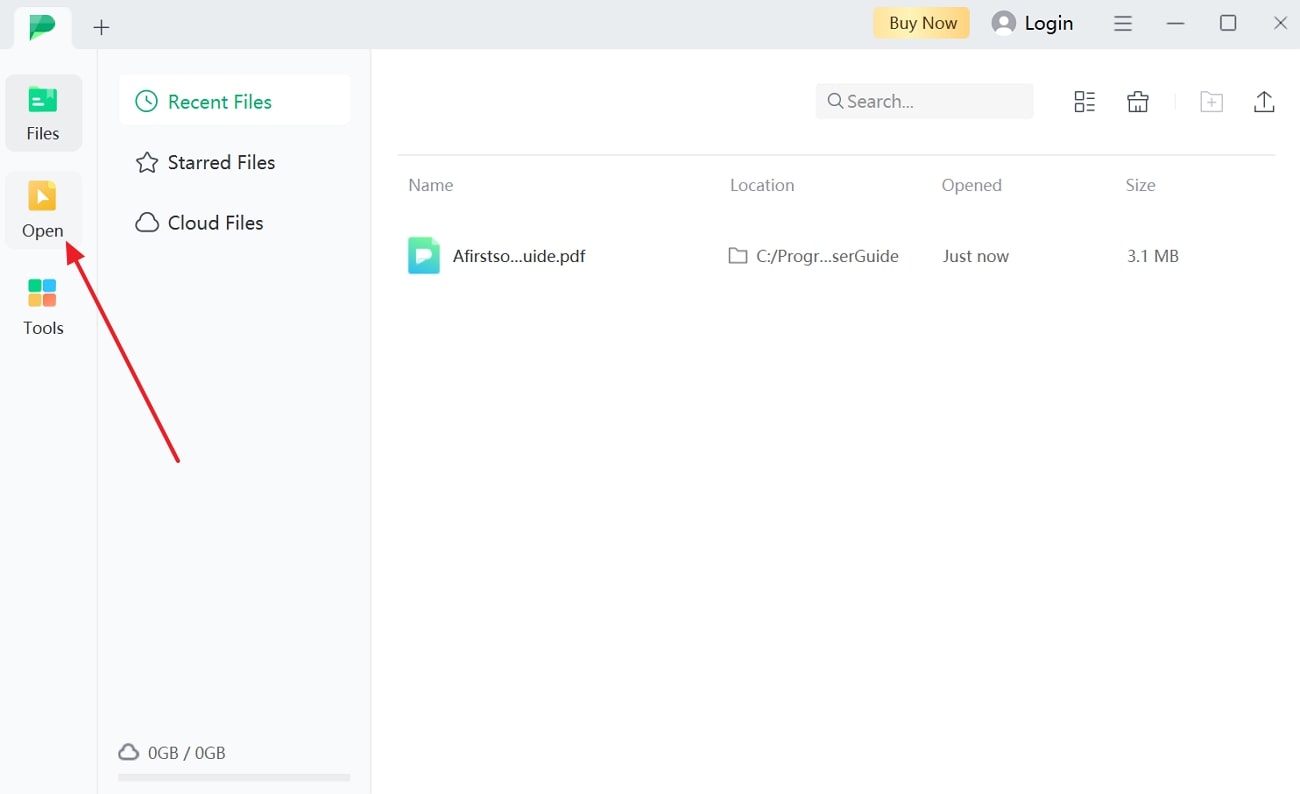Sort by the Name column header
Screen dimensions: 1300x794
point(431,185)
